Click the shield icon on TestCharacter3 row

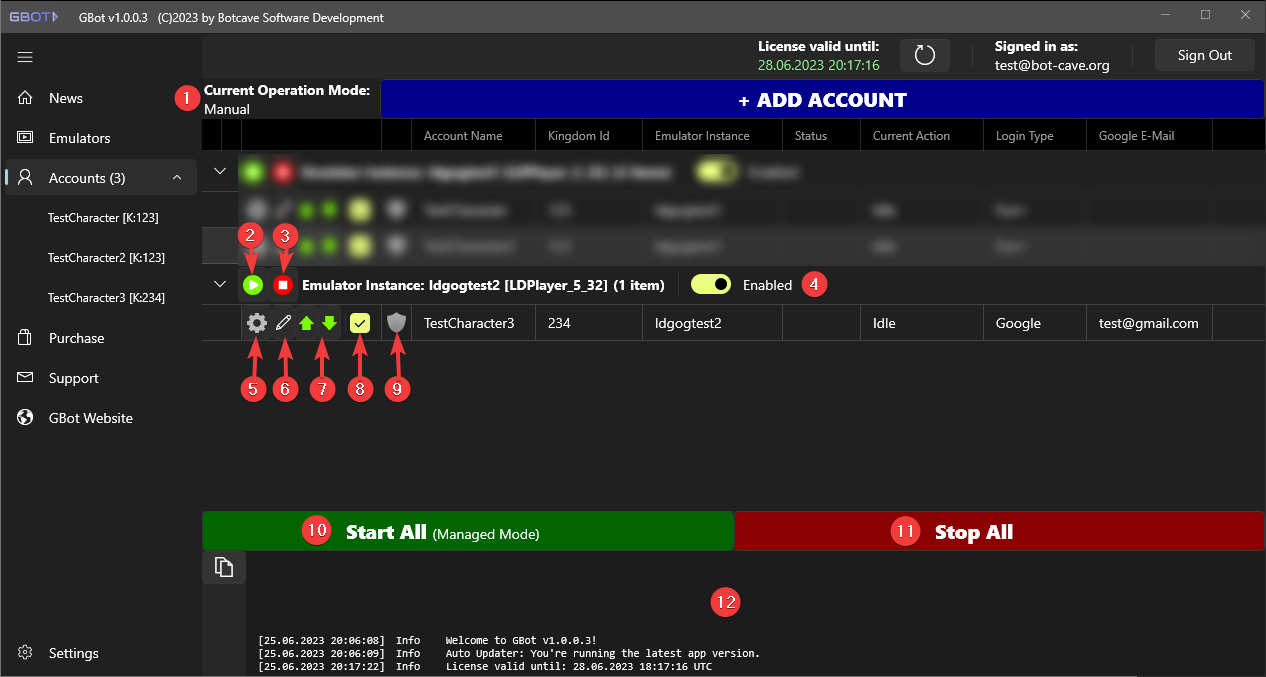click(x=397, y=323)
